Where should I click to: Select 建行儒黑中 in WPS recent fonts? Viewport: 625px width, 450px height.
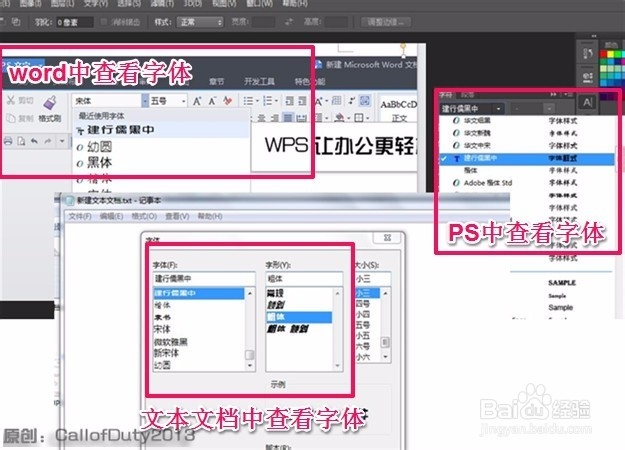tap(161, 130)
